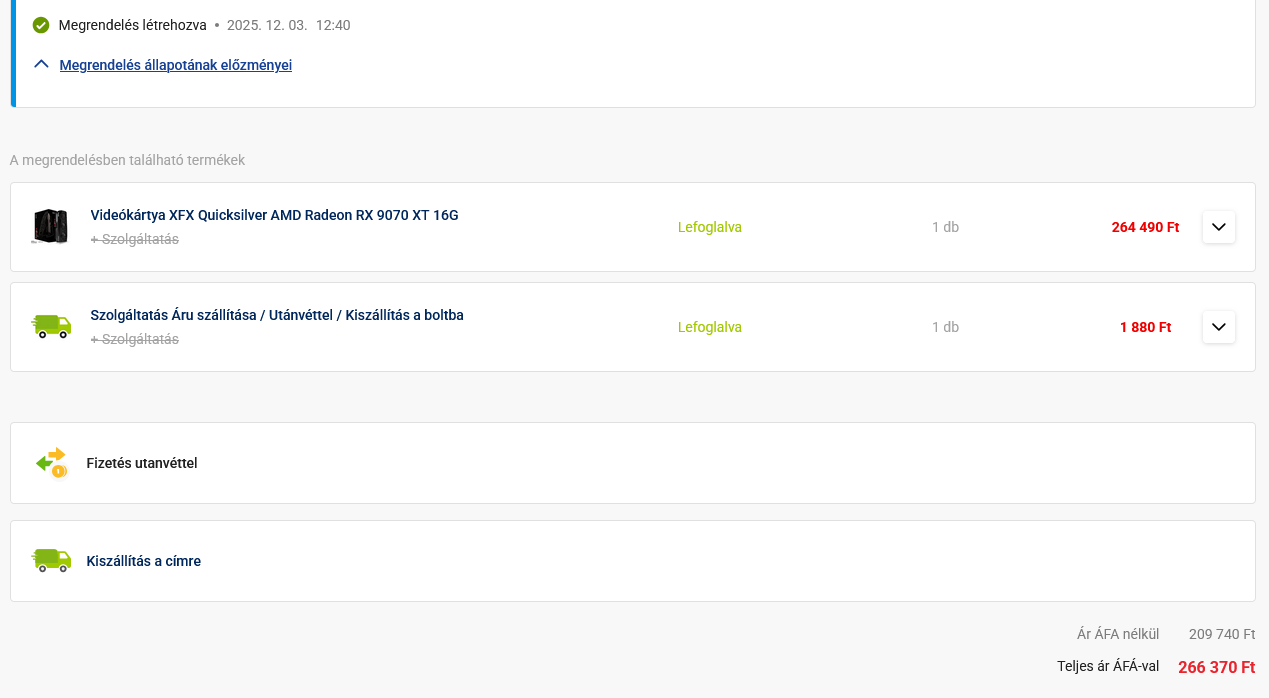Image resolution: width=1269 pixels, height=698 pixels.
Task: Expand the XFX video card row details
Action: (1218, 227)
